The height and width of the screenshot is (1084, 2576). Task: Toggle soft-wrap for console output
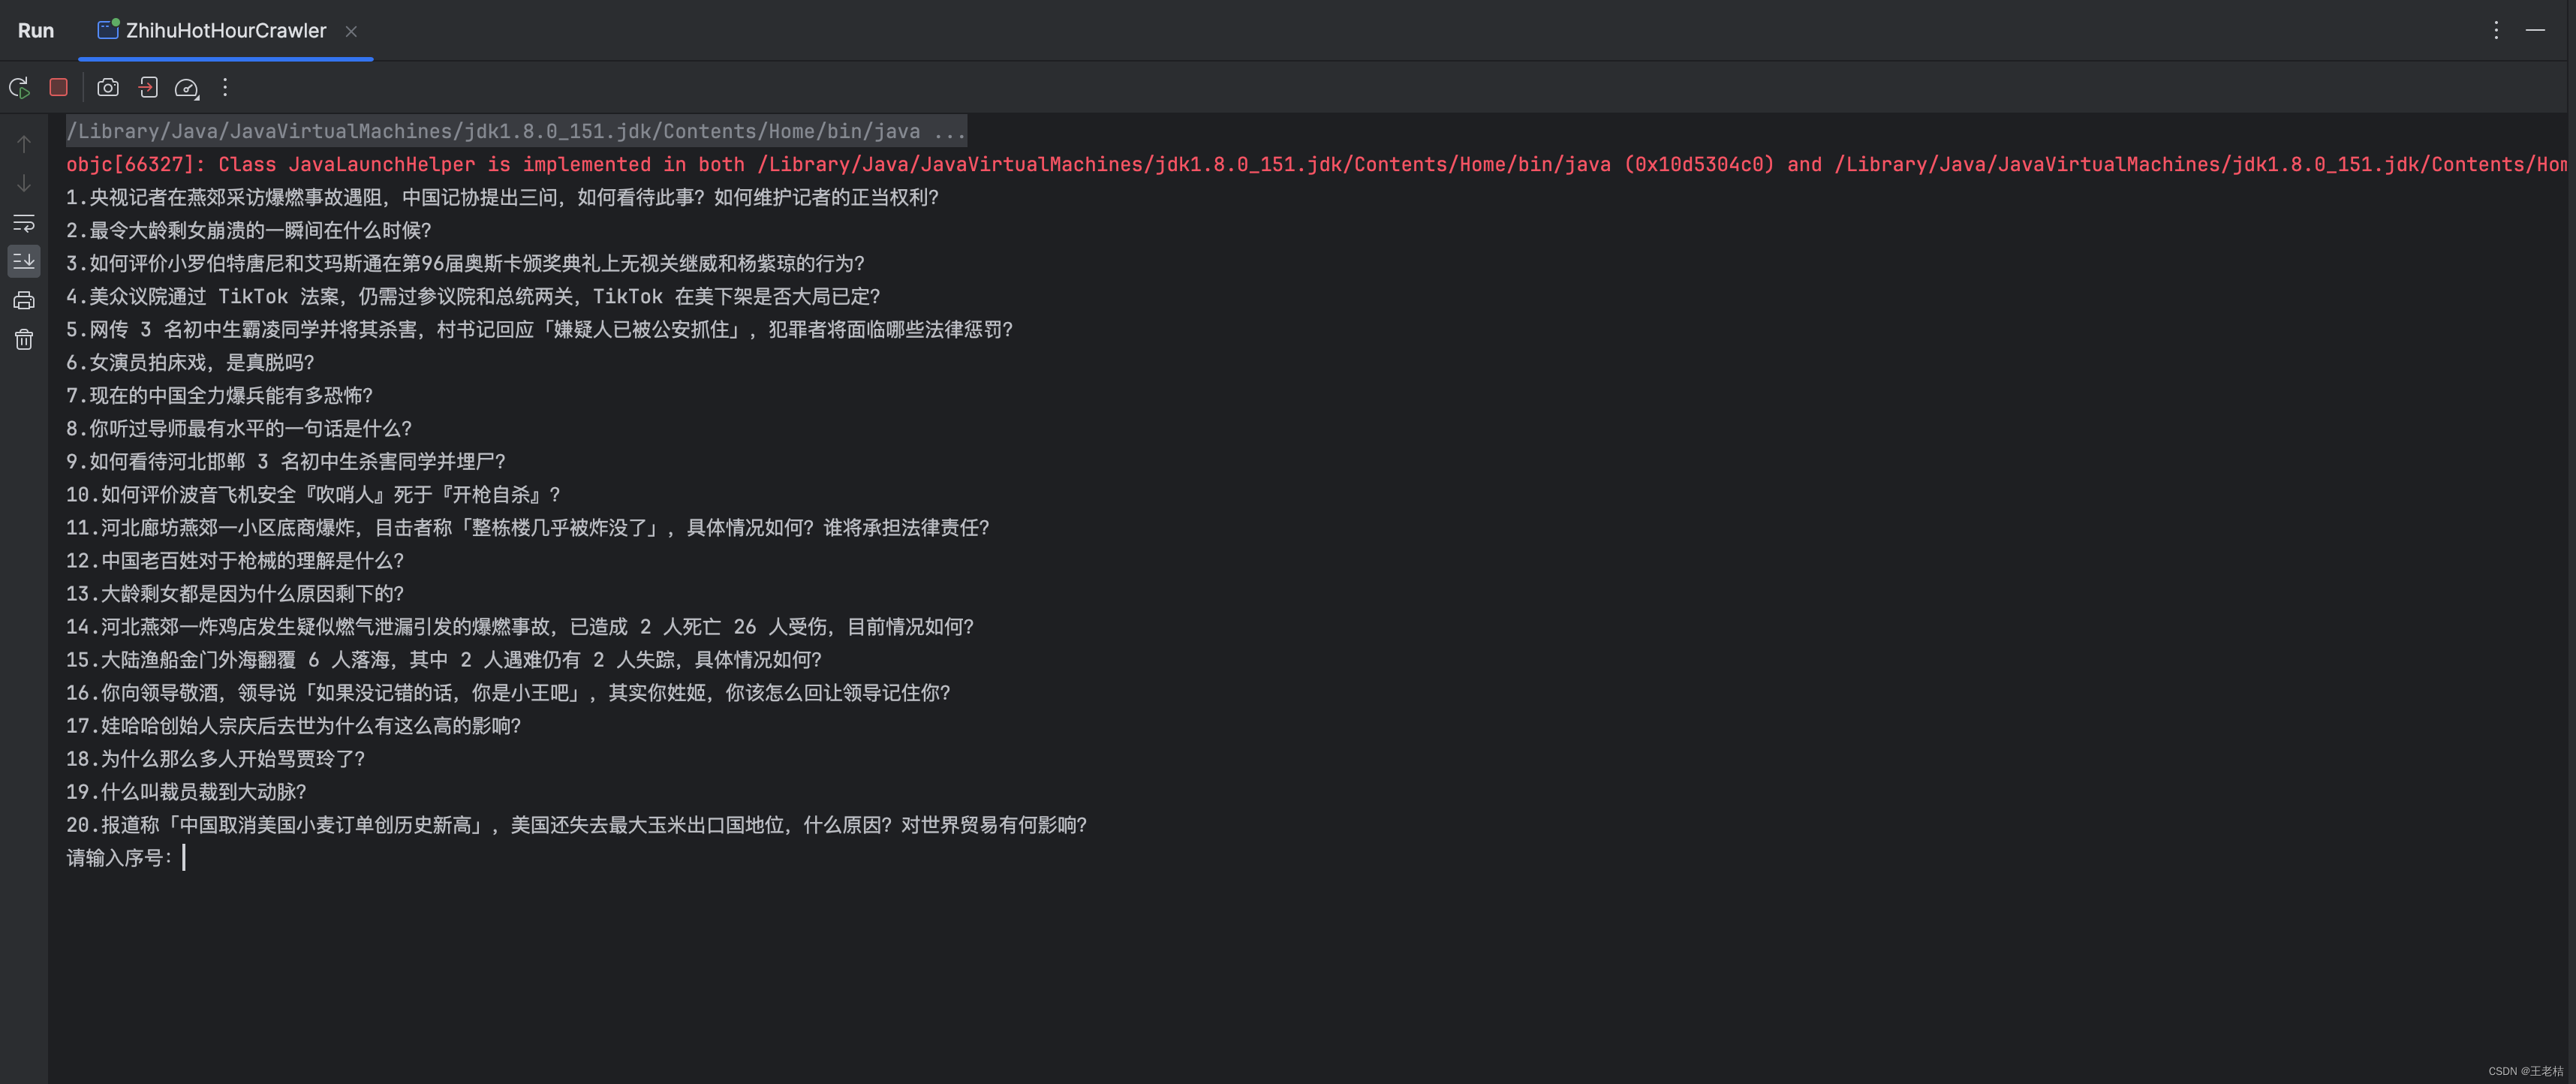[x=24, y=222]
